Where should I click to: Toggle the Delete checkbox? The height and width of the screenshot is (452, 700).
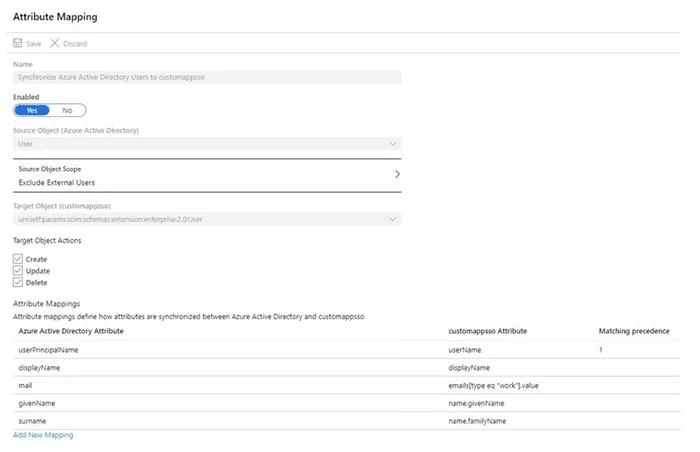pos(18,282)
